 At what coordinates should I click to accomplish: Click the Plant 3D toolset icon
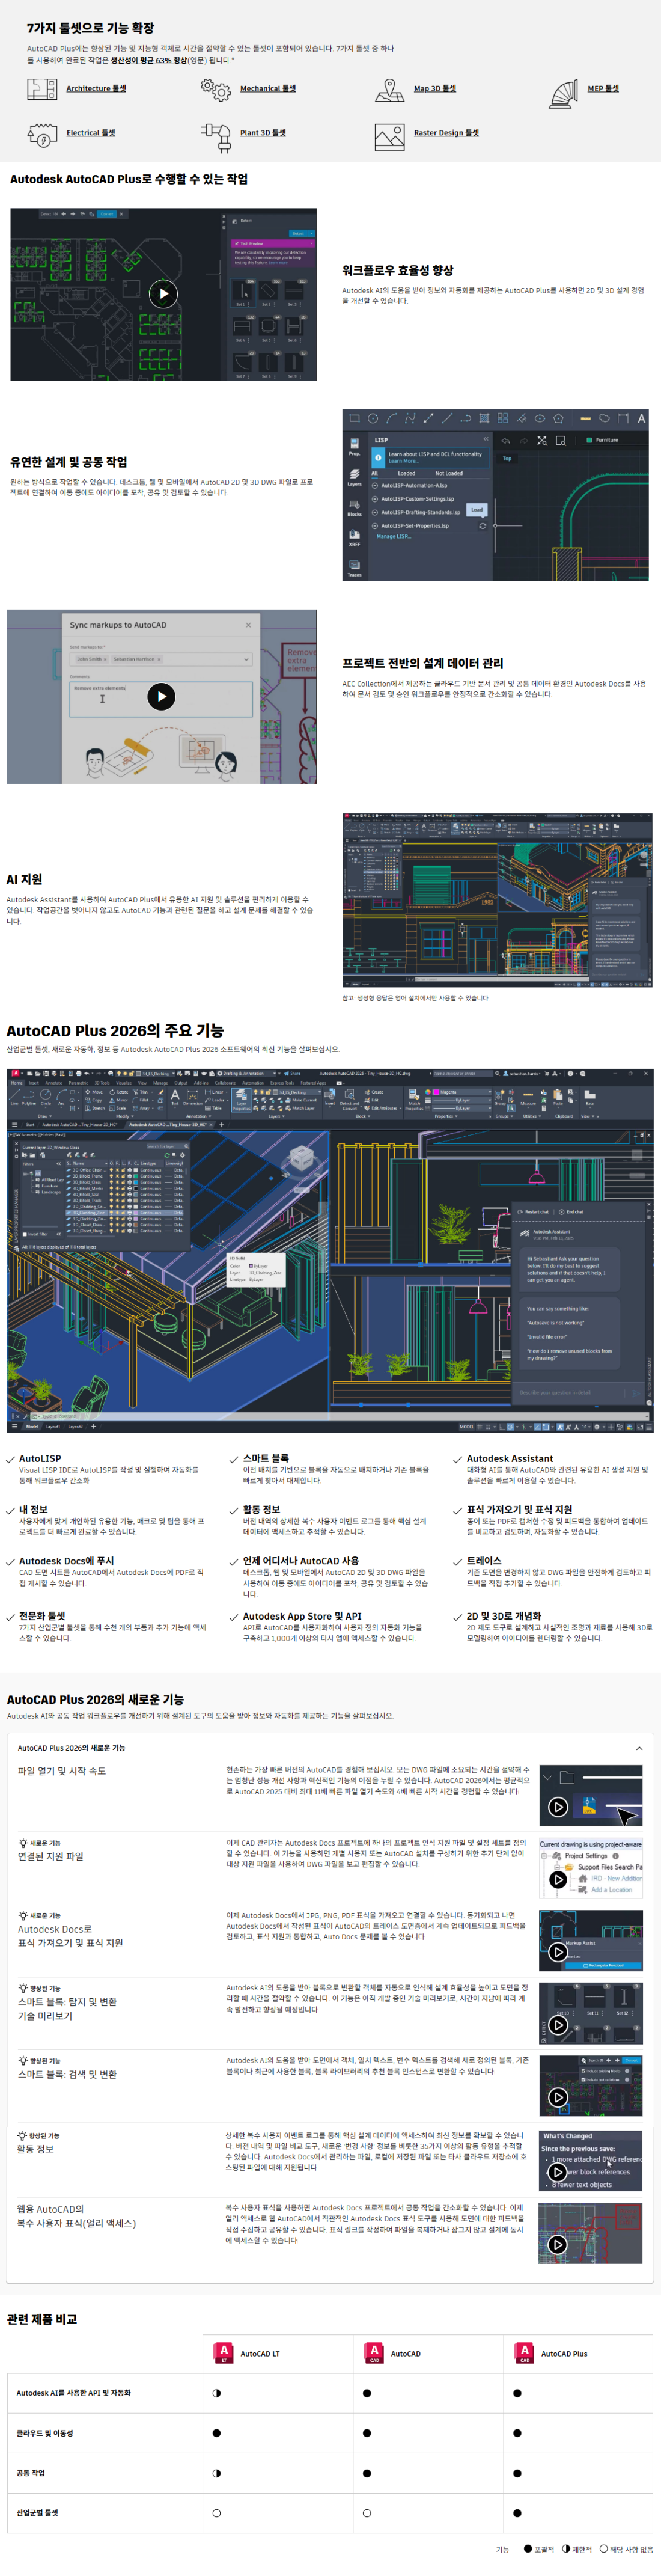pyautogui.click(x=216, y=133)
